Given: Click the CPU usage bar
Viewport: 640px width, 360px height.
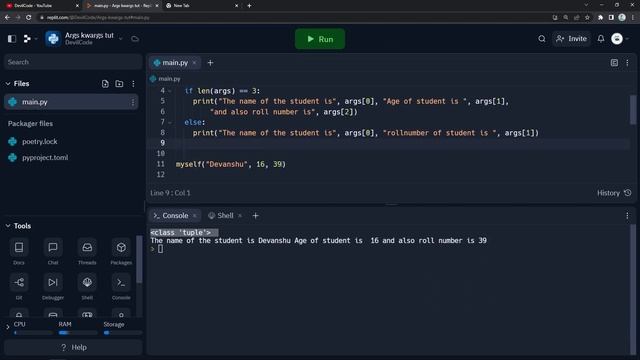Looking at the screenshot, I should (33, 333).
